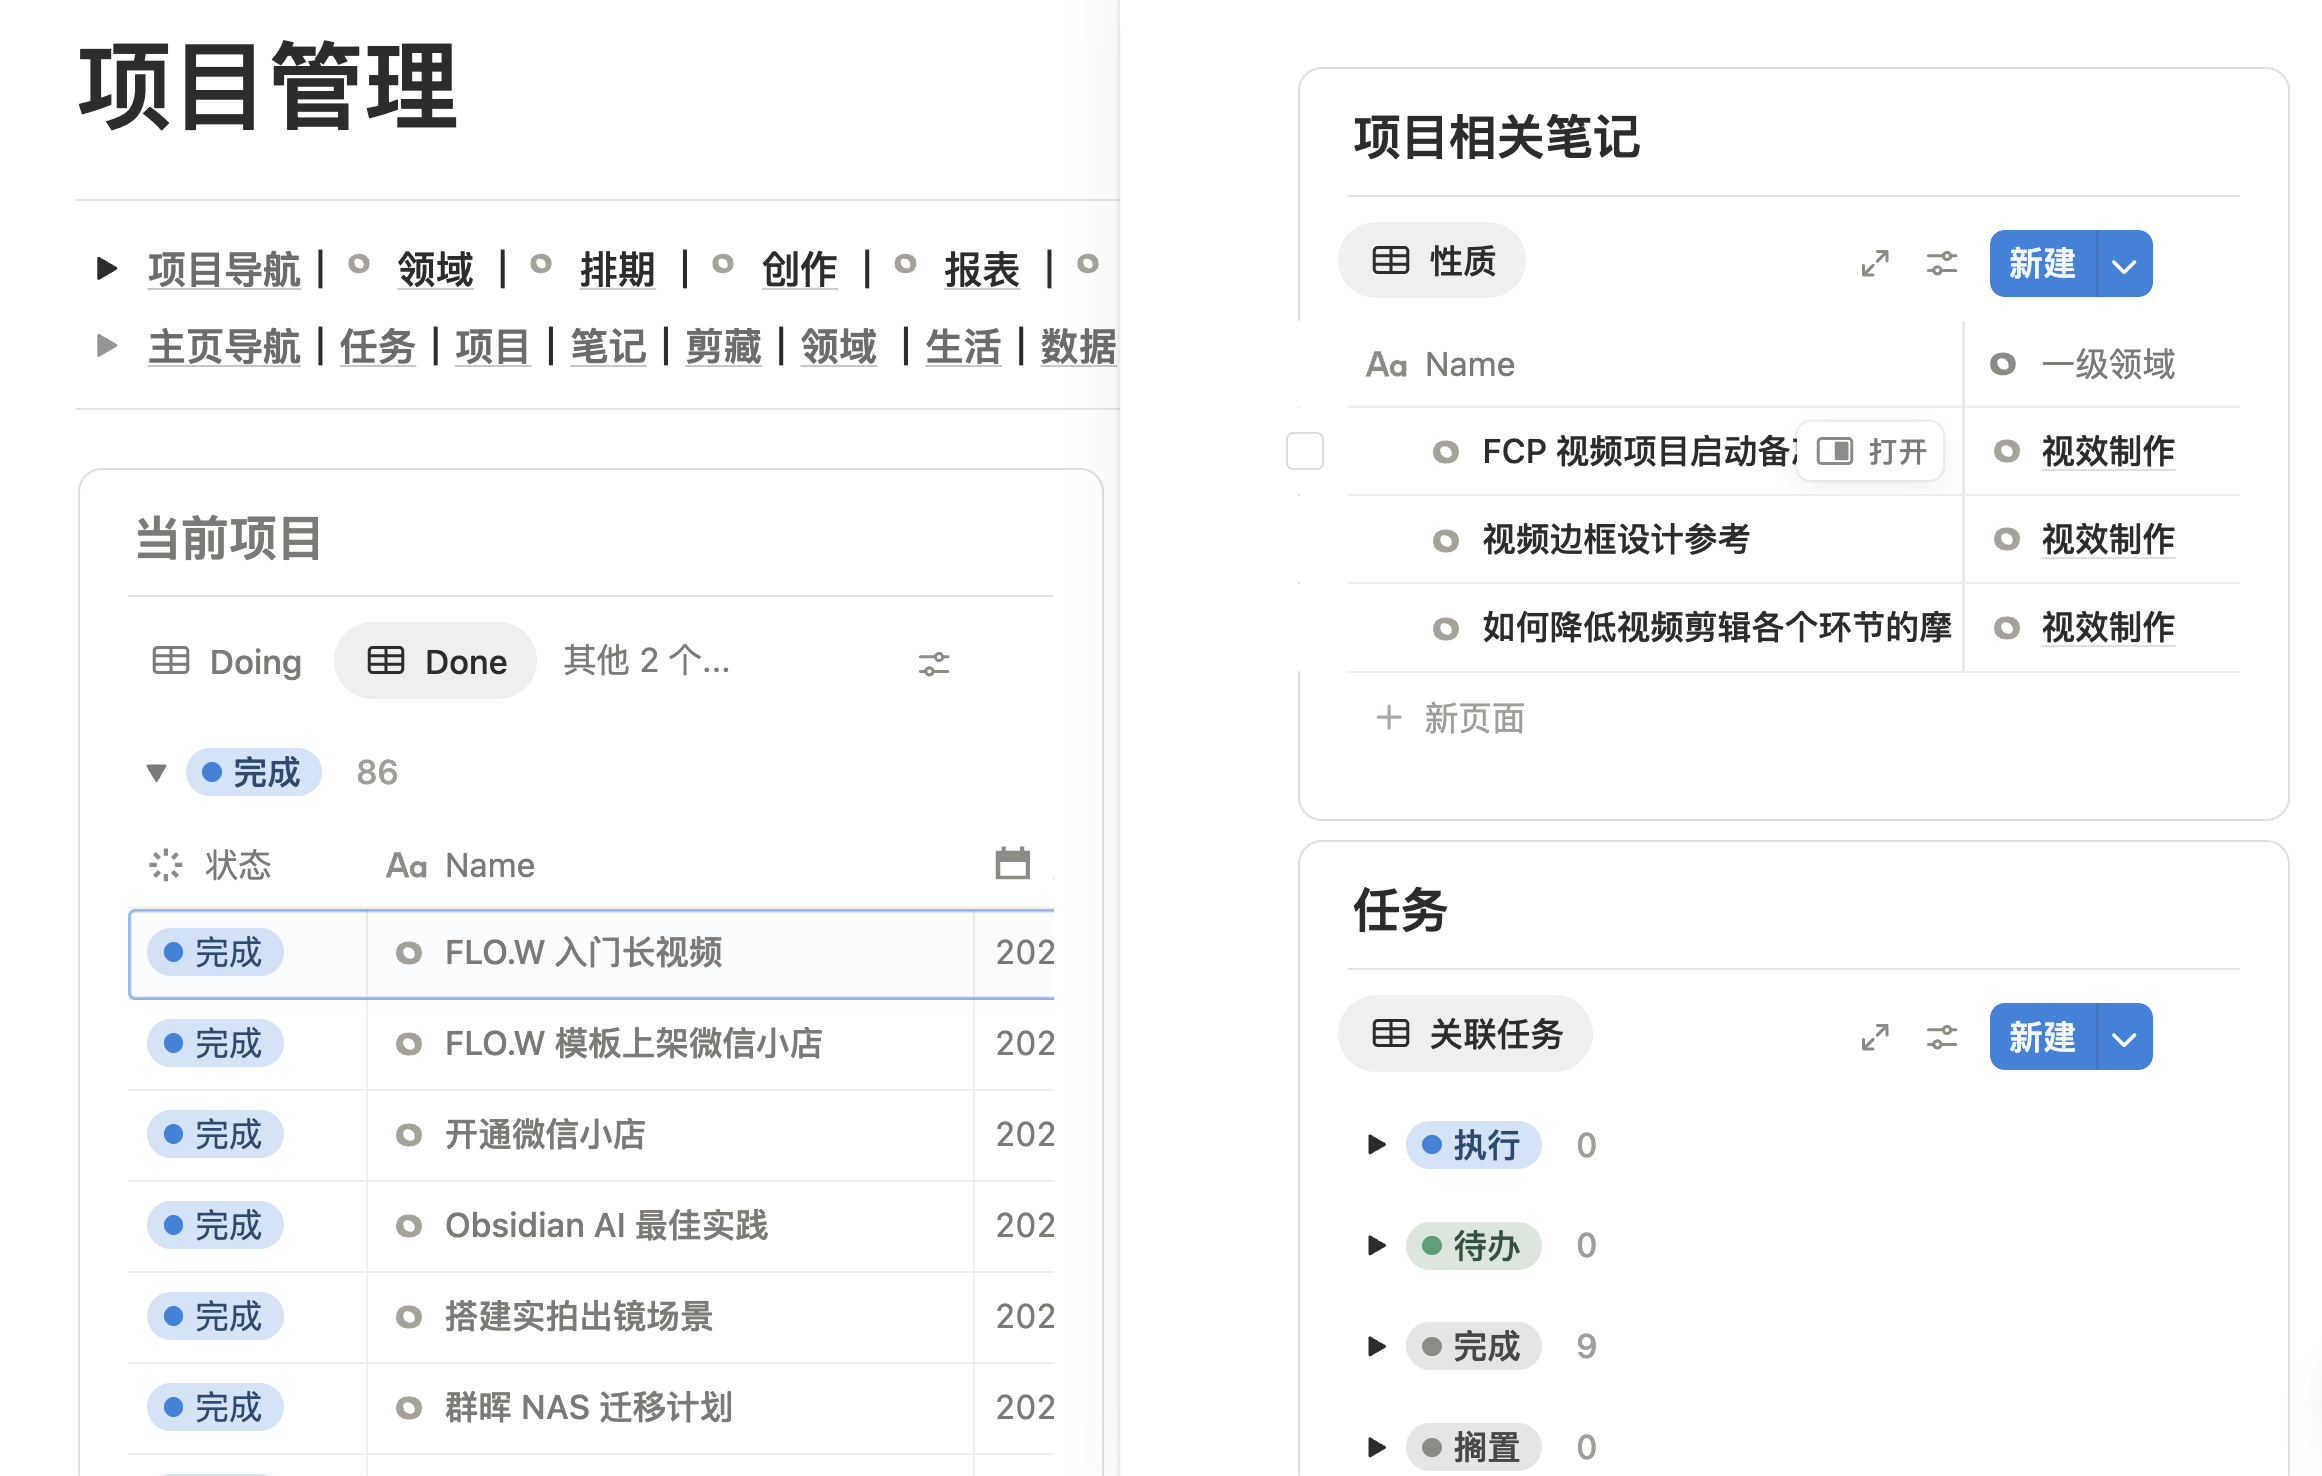Expand 关联任务 database to full page

(1875, 1037)
